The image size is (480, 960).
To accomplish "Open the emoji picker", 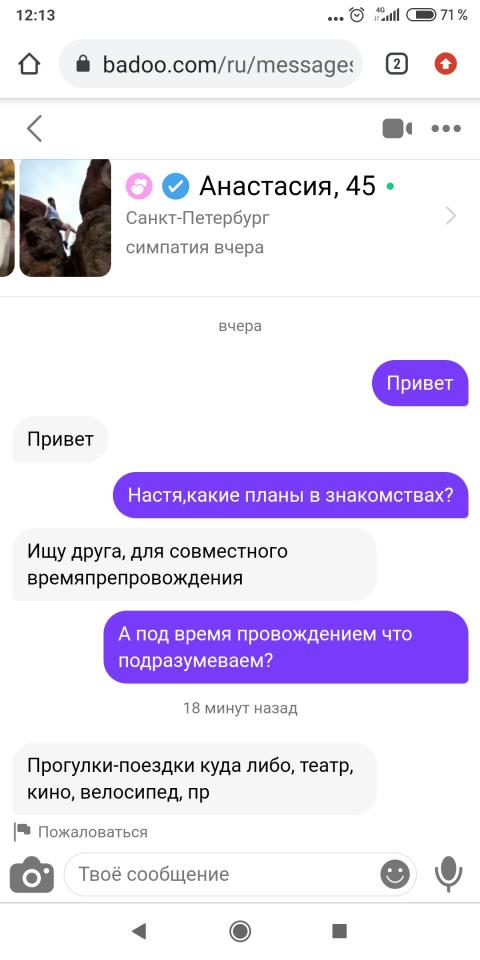I will tap(395, 874).
